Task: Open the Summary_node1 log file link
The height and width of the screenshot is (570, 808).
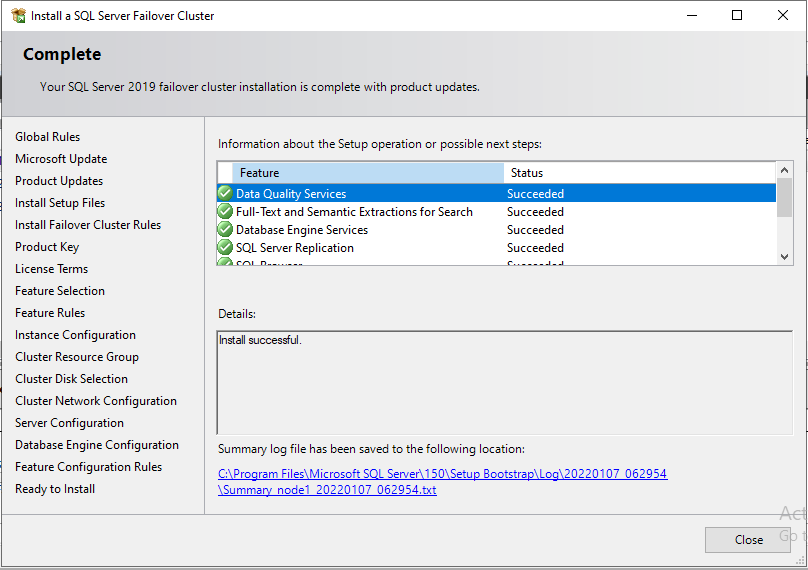Action: pos(327,490)
